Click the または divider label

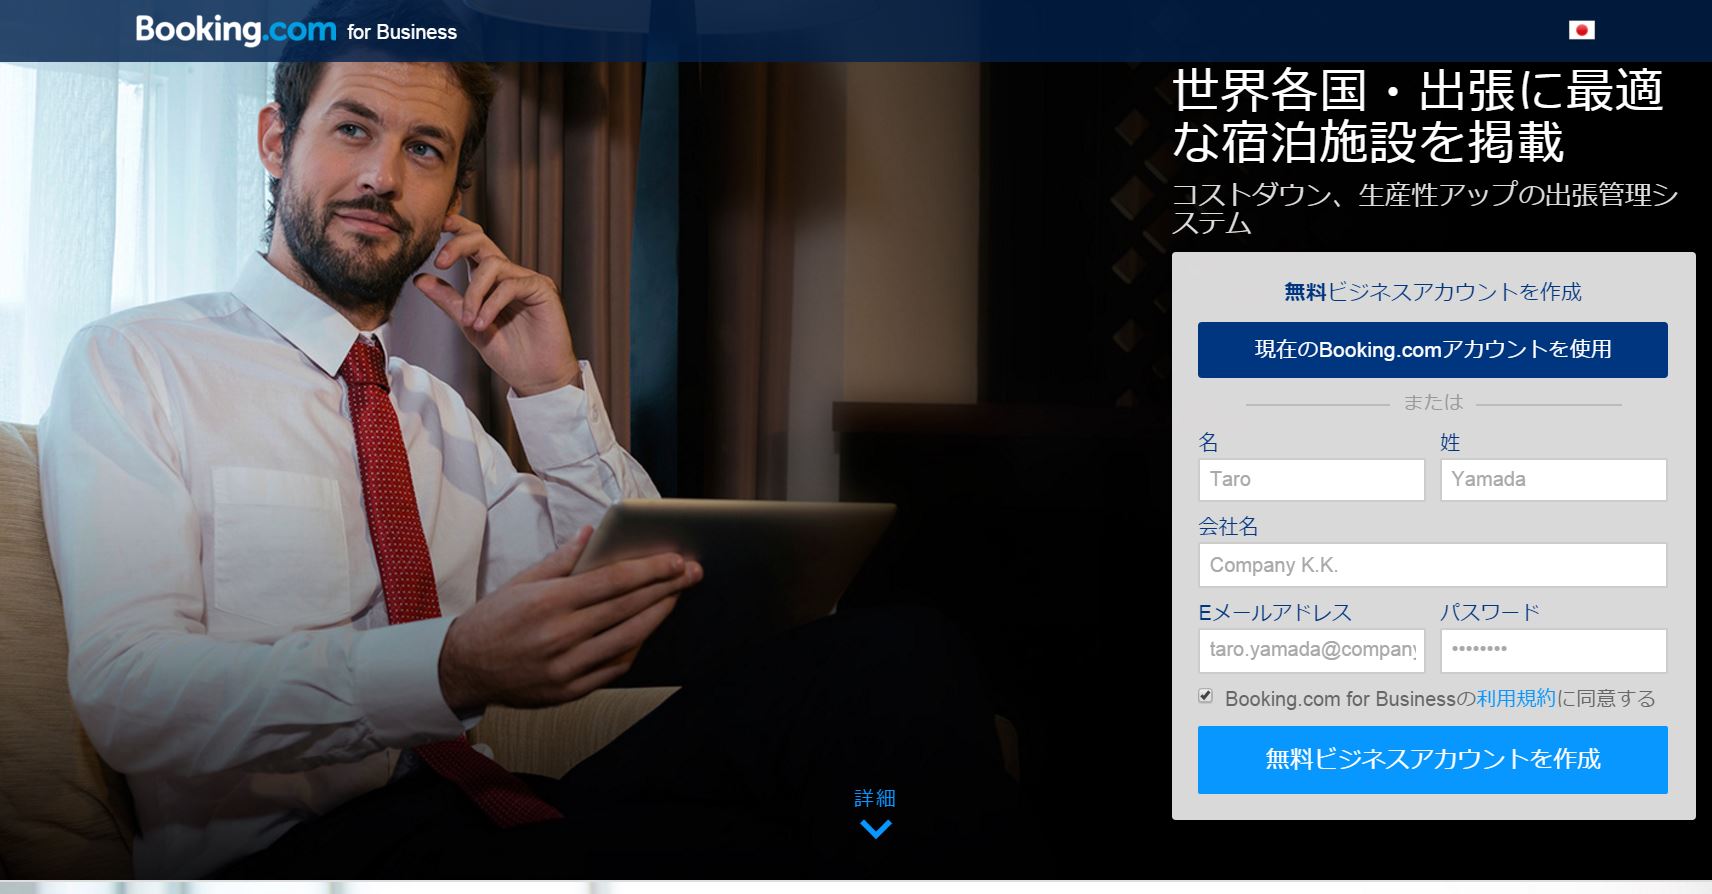[x=1433, y=403]
